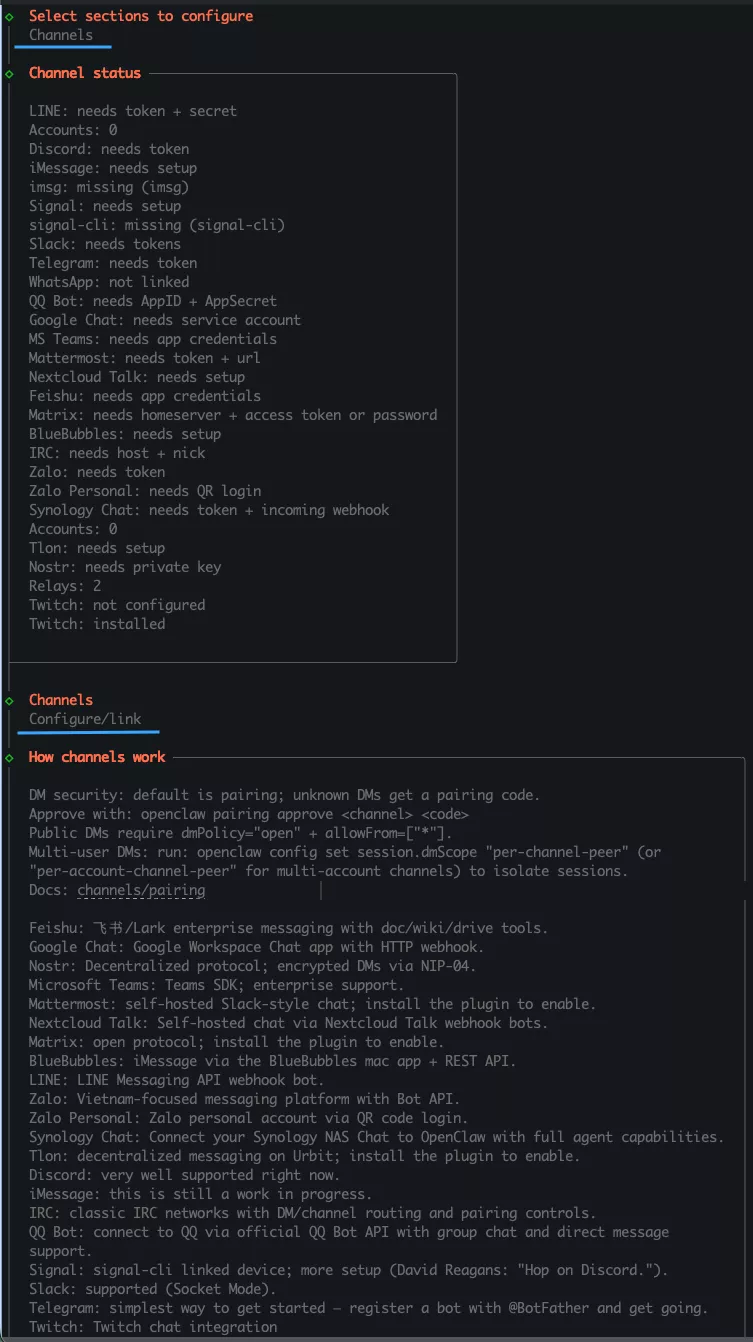753x1342 pixels.
Task: Click the @BotFather mention in Telegram description
Action: (x=573, y=1308)
